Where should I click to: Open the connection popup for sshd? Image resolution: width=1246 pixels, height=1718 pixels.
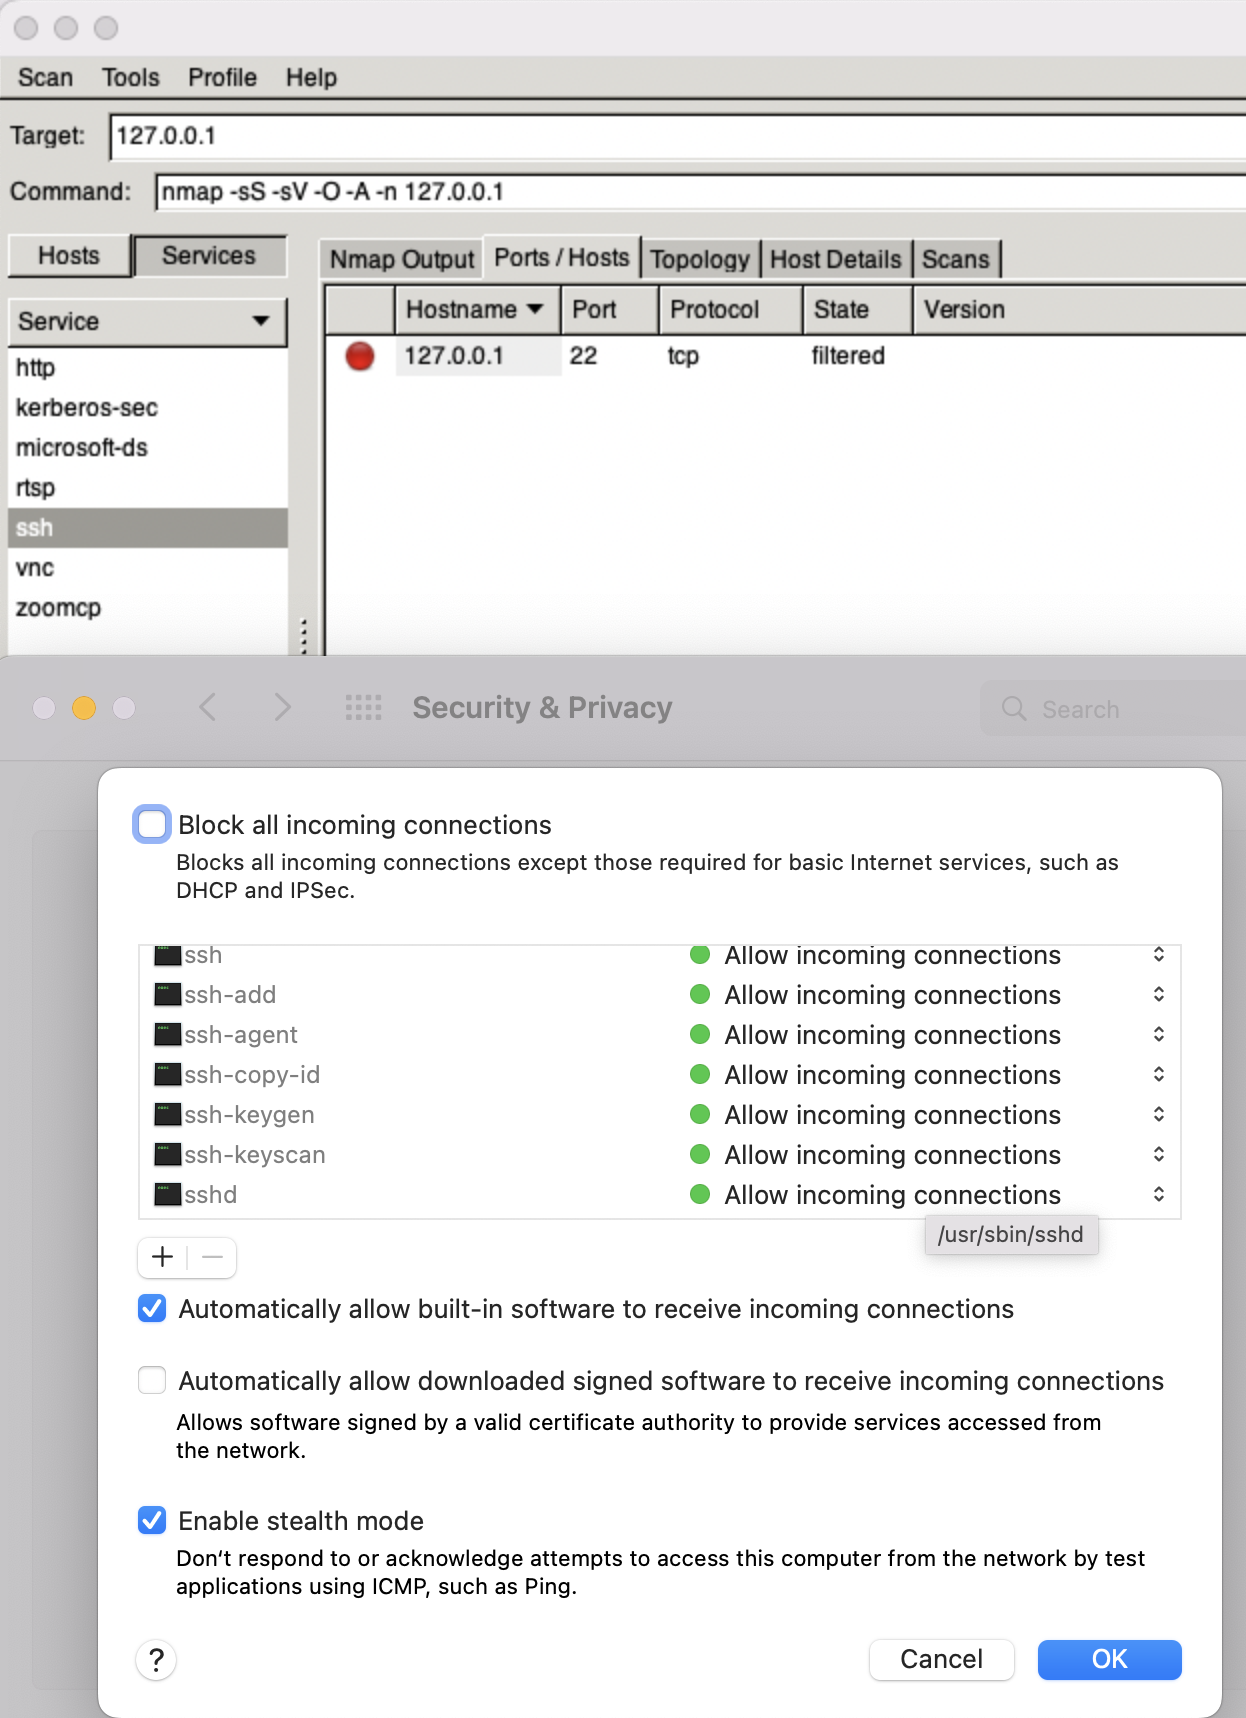click(x=1159, y=1195)
